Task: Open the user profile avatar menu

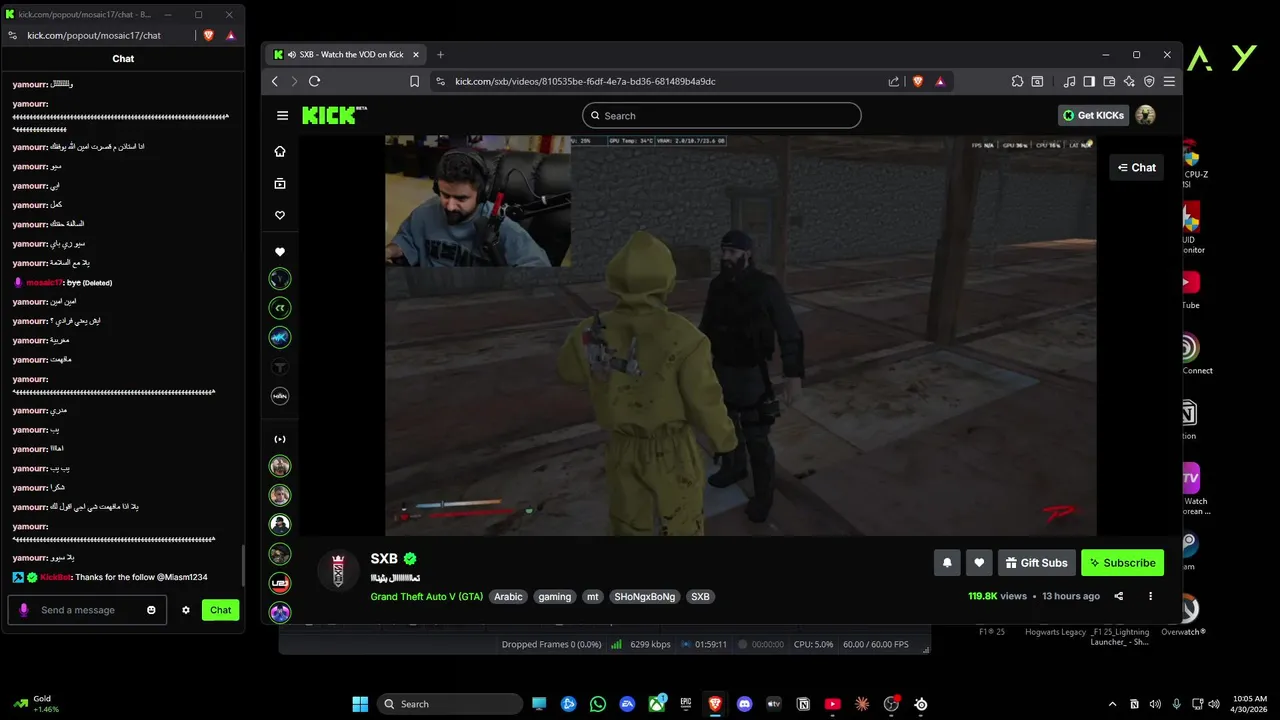Action: click(x=1146, y=115)
